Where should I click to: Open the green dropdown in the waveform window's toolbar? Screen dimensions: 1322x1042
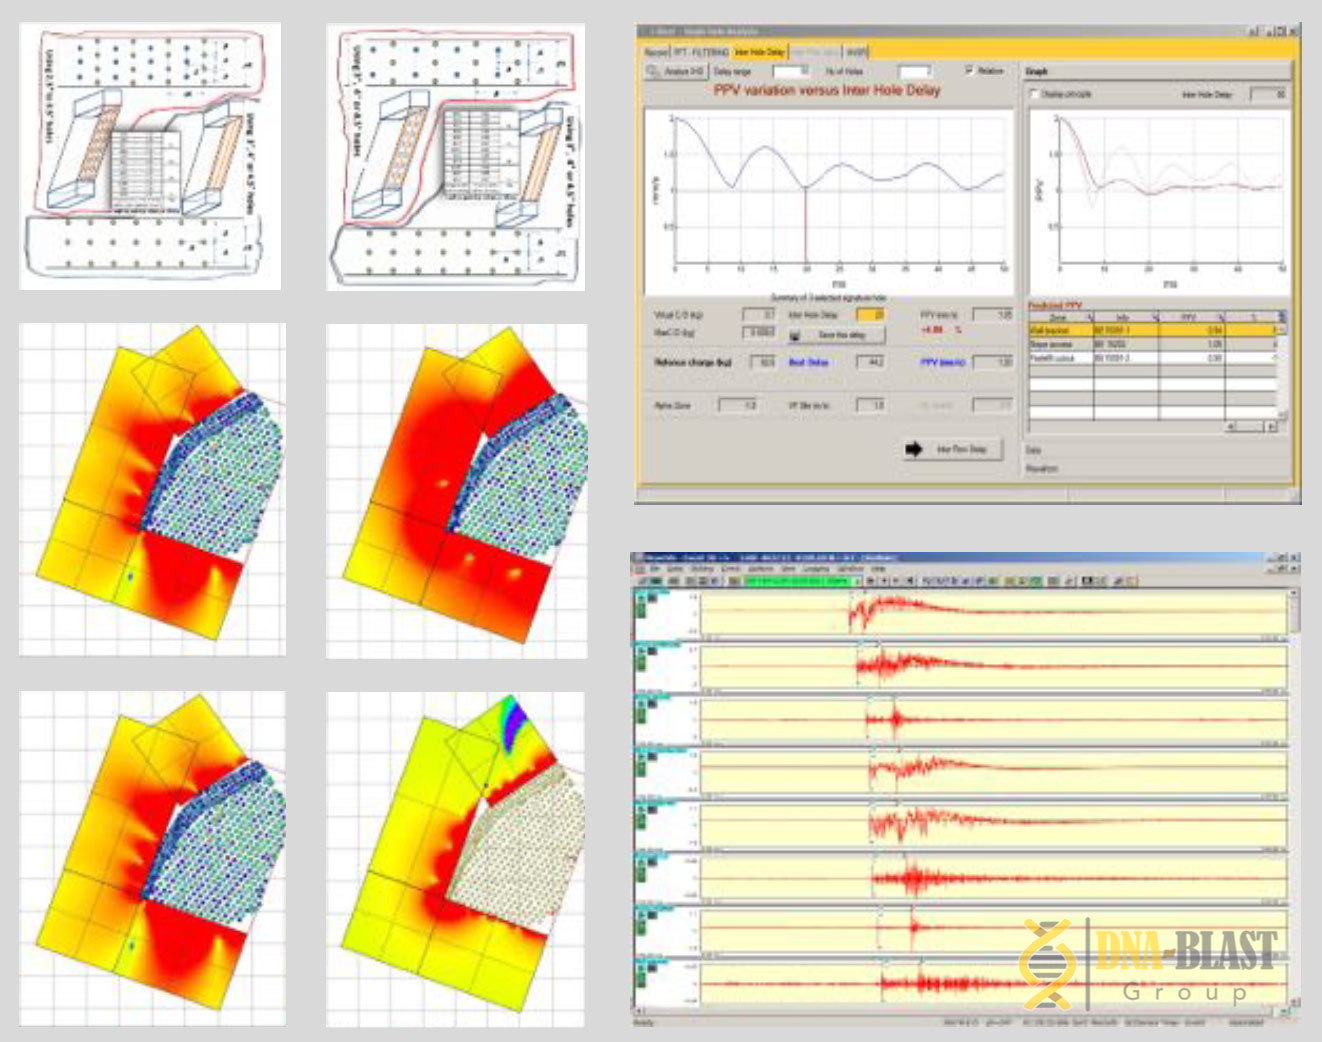[x=804, y=581]
